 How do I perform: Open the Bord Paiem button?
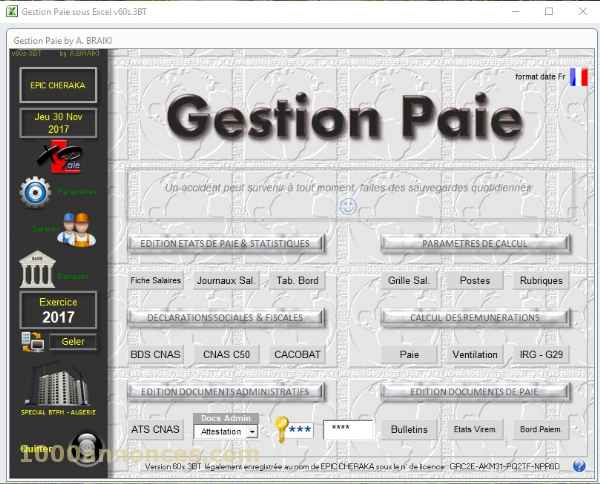[541, 430]
